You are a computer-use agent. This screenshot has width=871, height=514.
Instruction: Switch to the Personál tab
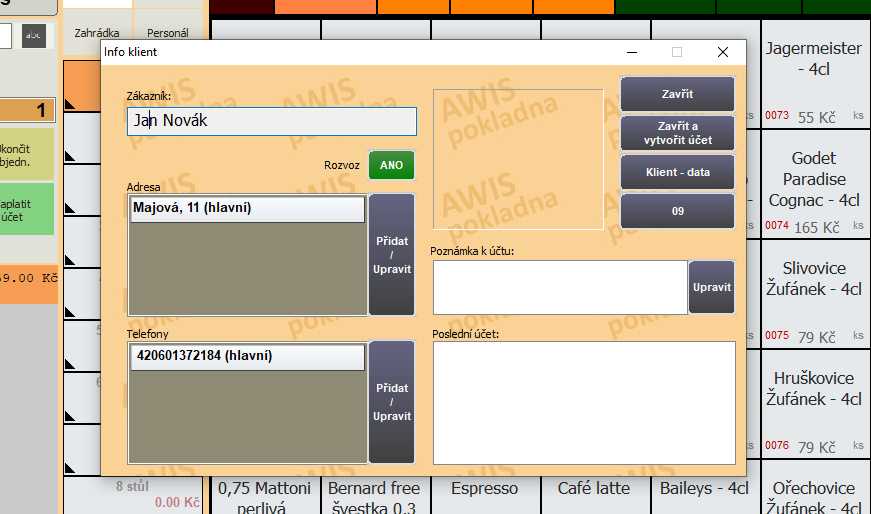(x=167, y=34)
